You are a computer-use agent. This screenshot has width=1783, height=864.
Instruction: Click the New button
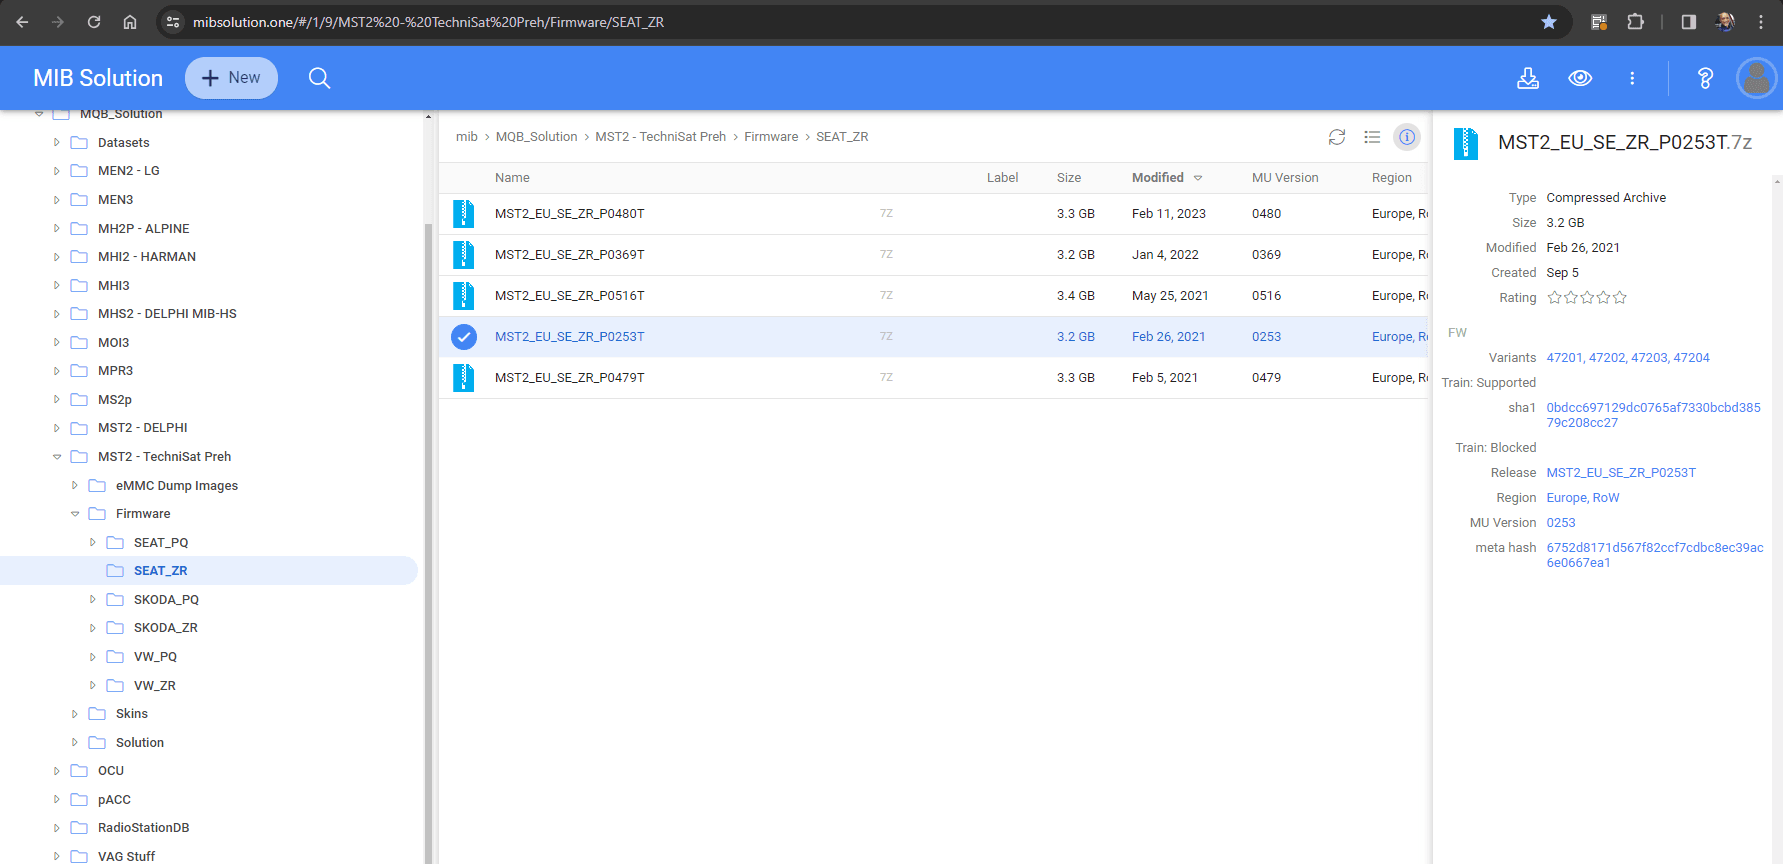click(x=231, y=78)
